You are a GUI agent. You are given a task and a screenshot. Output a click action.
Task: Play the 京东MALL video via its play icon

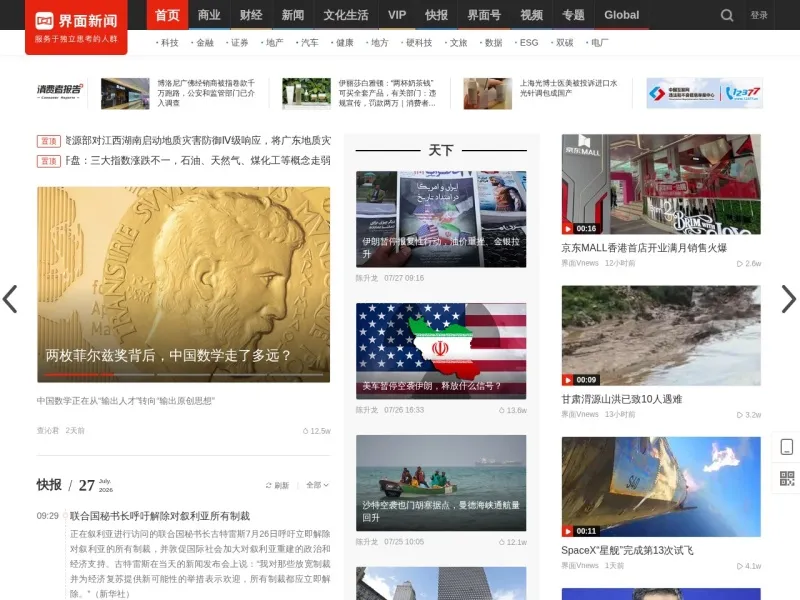(x=567, y=229)
